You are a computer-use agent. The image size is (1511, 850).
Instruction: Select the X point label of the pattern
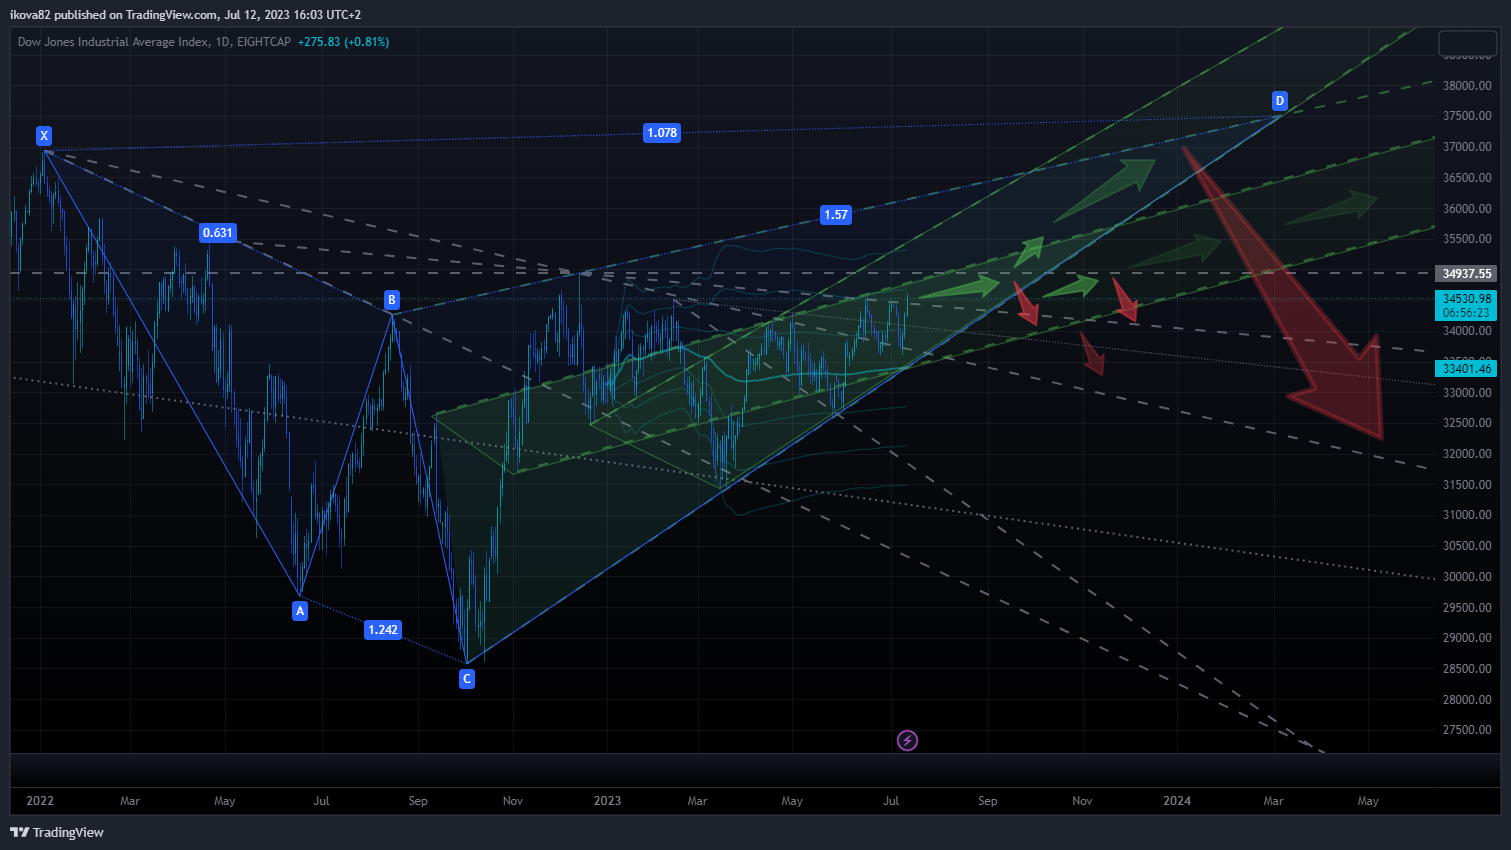(43, 136)
